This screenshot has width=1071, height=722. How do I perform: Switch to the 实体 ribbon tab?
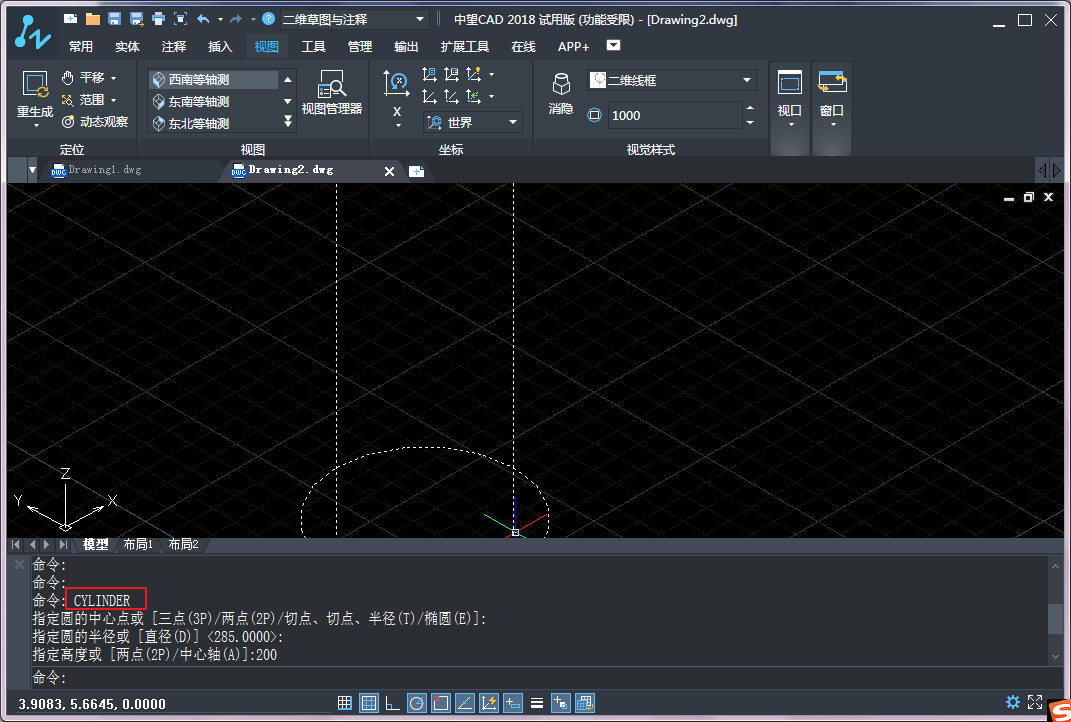(x=127, y=46)
